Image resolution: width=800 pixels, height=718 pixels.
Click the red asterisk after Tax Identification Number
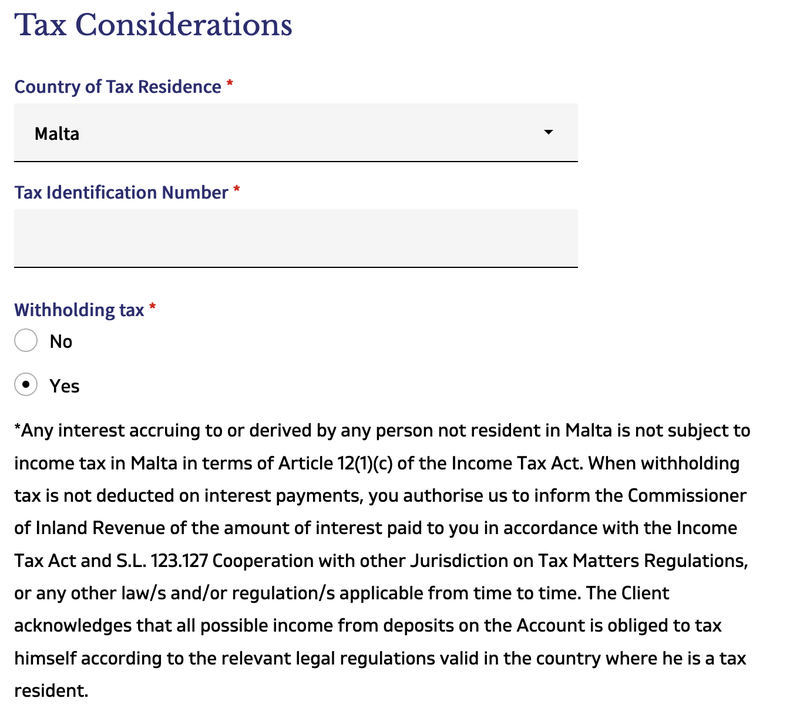click(x=237, y=191)
